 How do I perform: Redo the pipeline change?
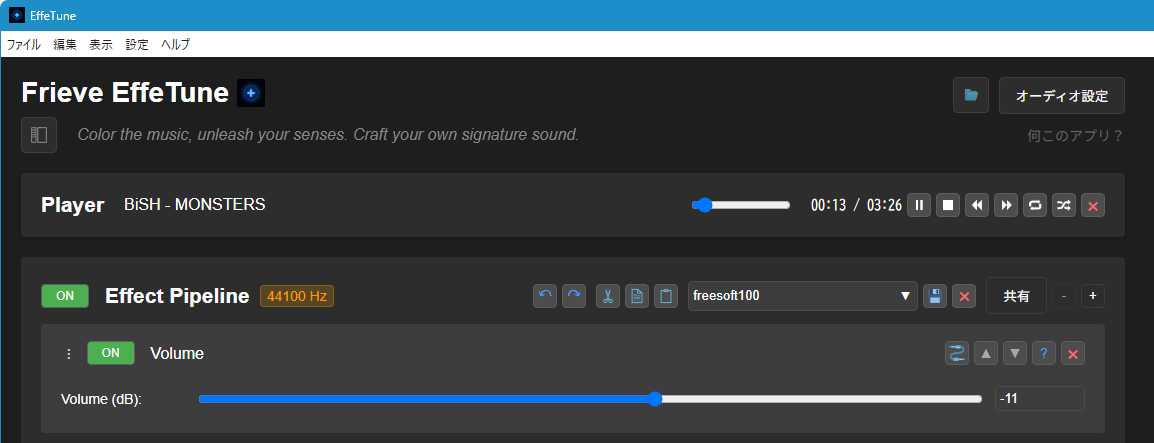tap(574, 296)
